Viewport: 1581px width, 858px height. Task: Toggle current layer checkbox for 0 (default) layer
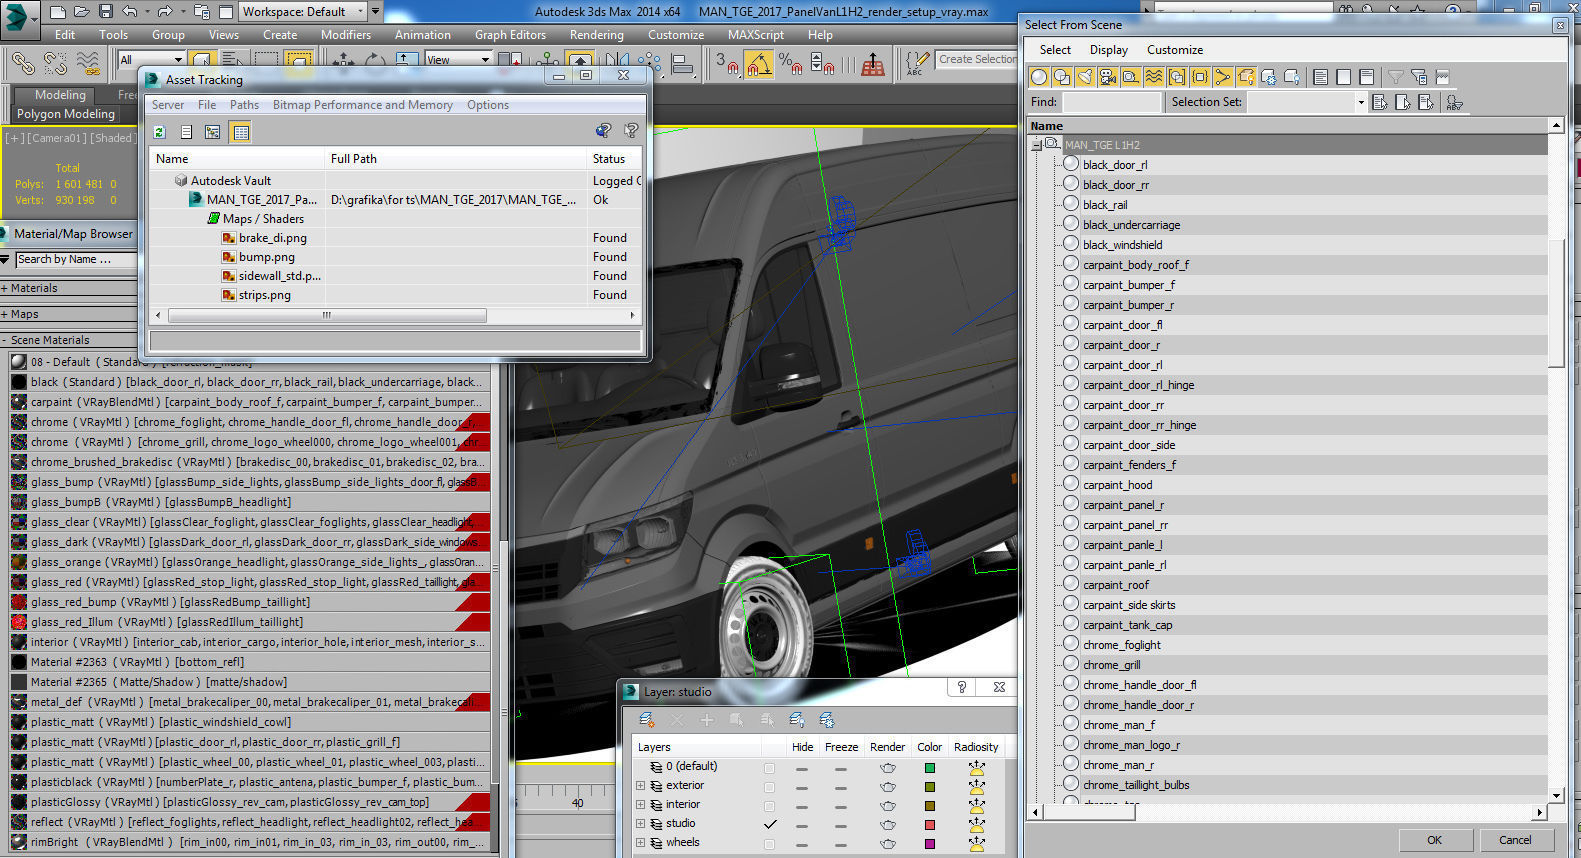(769, 768)
